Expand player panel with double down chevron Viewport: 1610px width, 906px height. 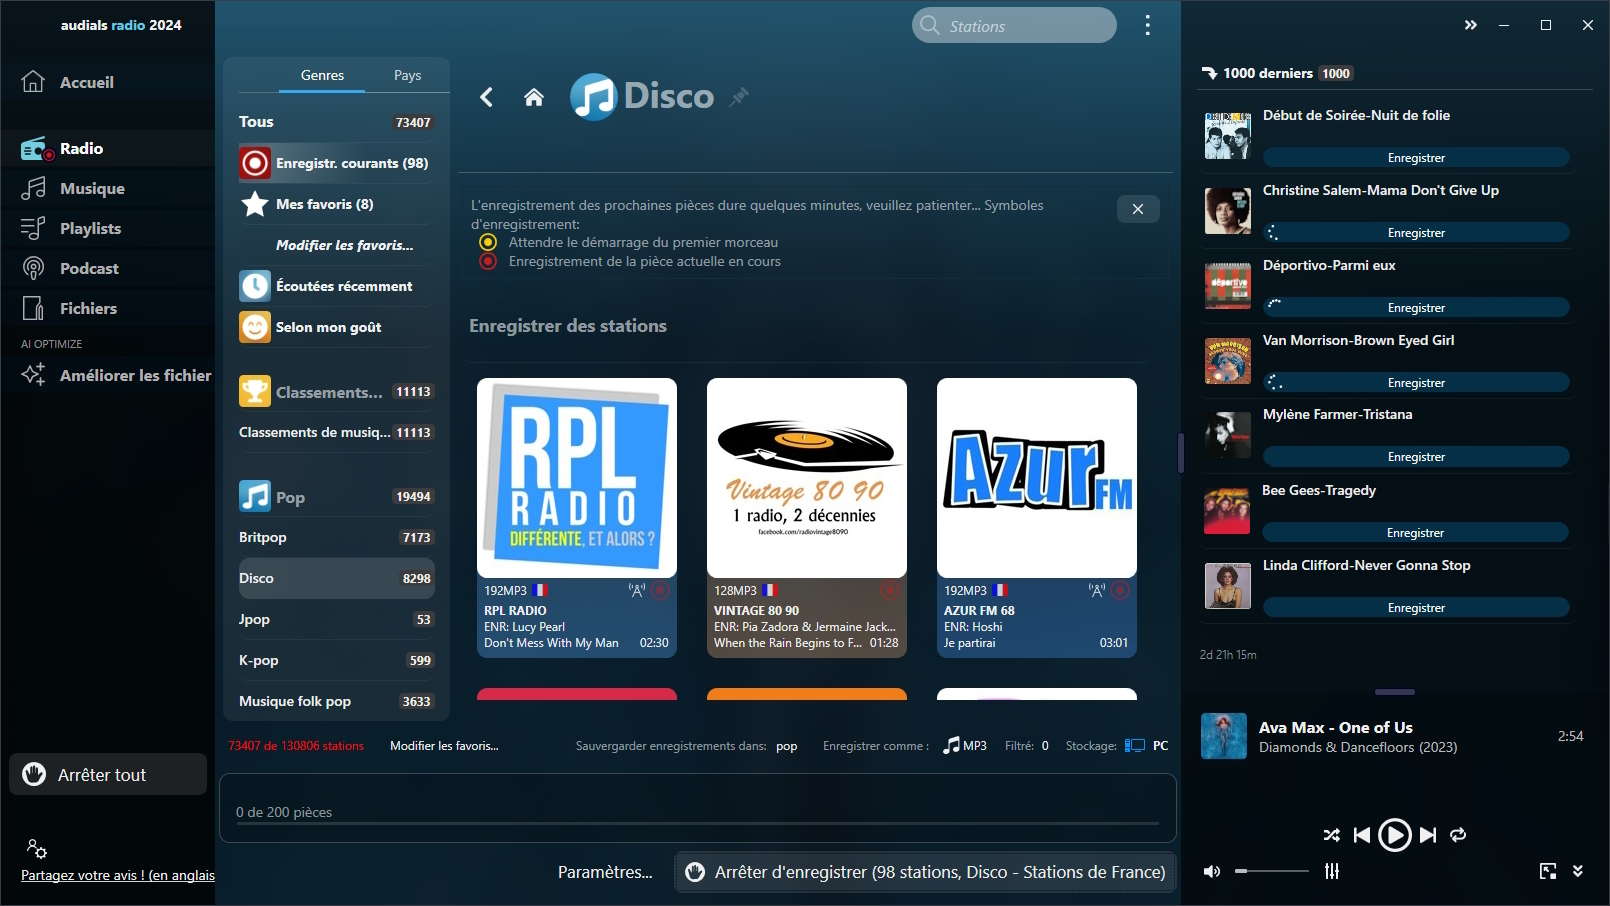click(x=1578, y=871)
